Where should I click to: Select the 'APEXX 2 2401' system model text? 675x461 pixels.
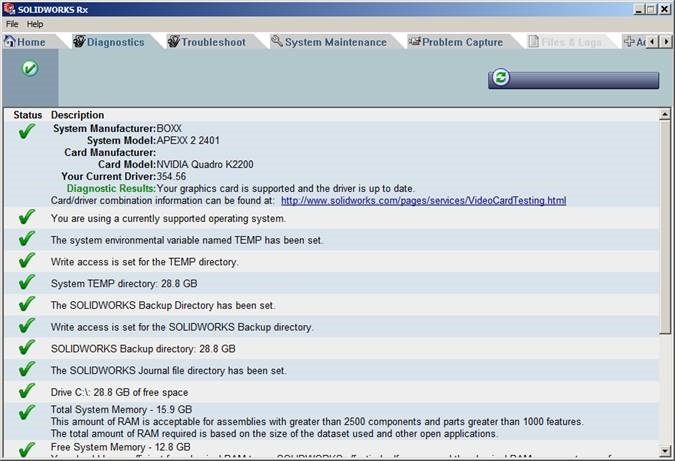pos(188,140)
